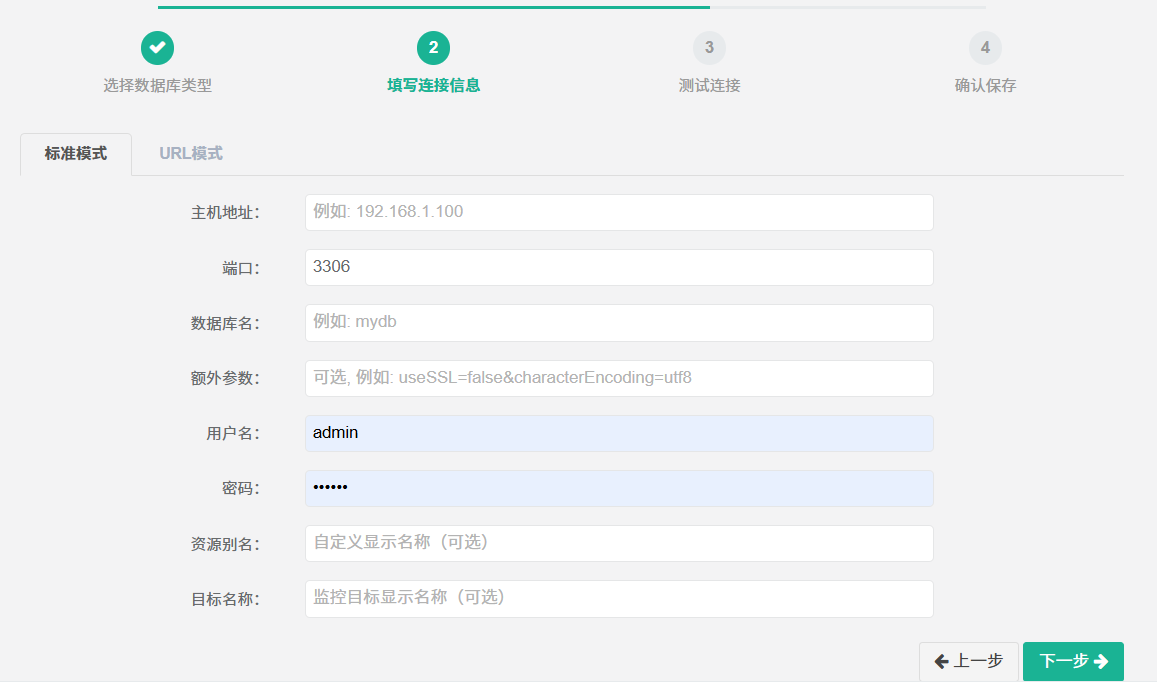This screenshot has height=688, width=1157.
Task: Click the 用户名 field containing admin
Action: tap(619, 433)
